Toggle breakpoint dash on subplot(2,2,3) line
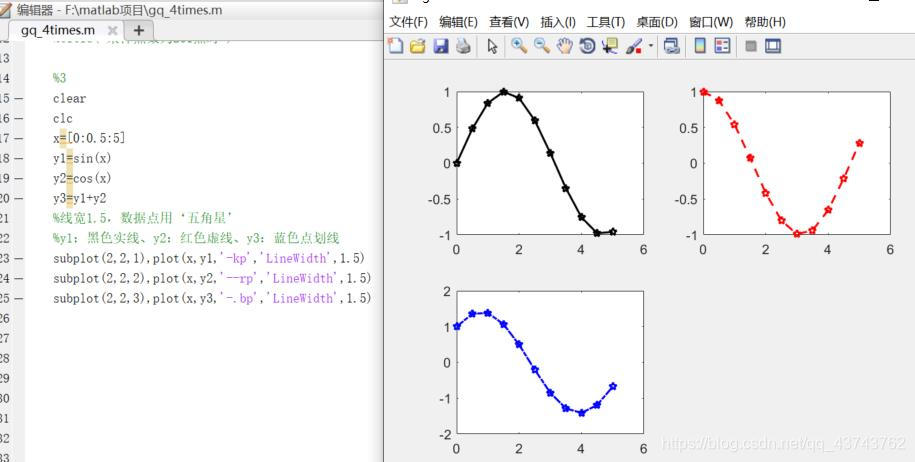 point(19,298)
